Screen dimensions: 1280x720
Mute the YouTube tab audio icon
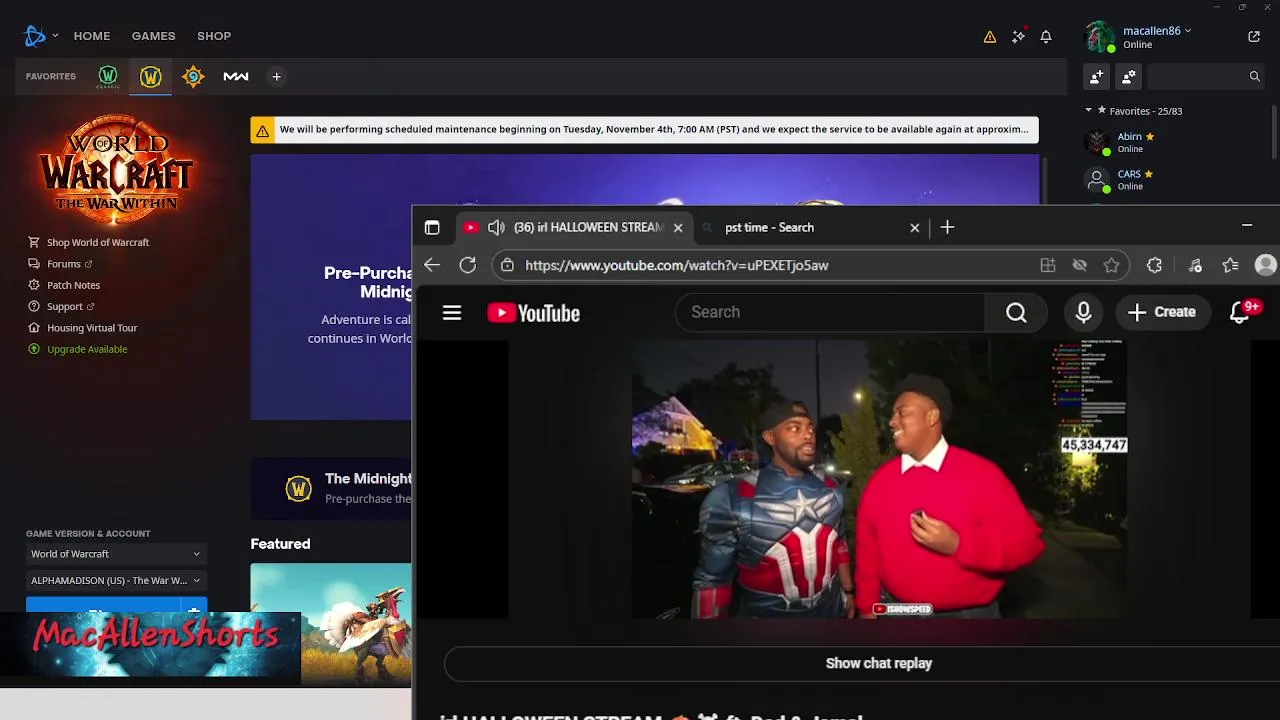(496, 228)
